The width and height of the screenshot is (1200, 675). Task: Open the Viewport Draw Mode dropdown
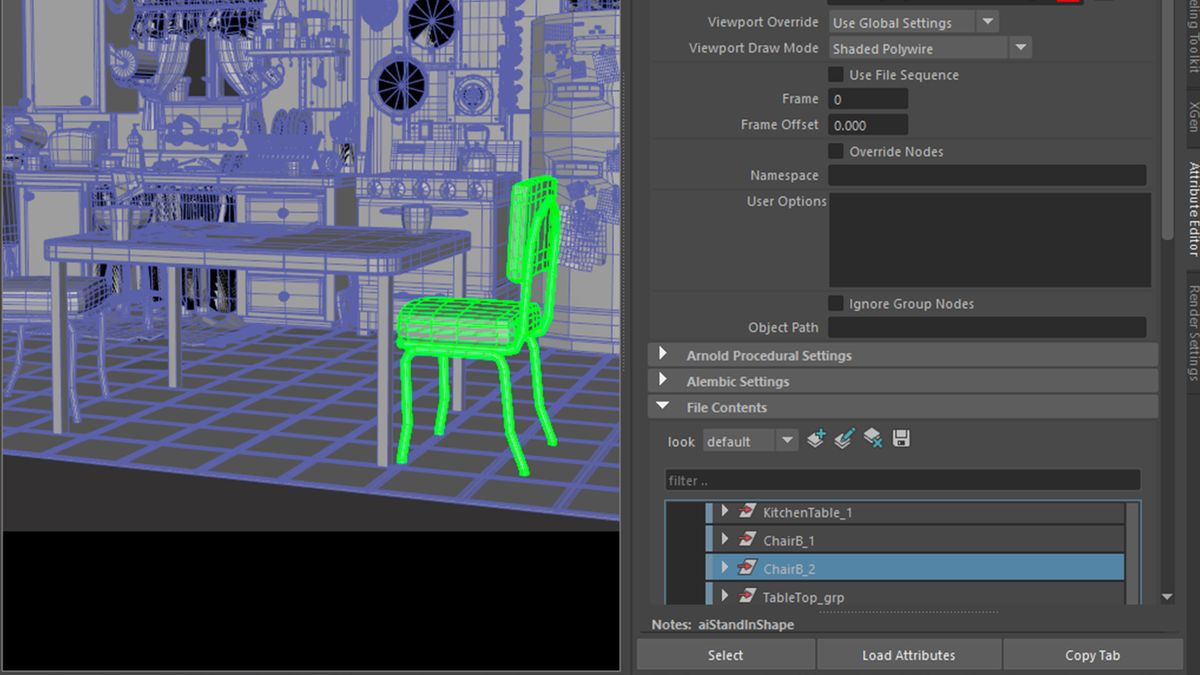pos(930,48)
